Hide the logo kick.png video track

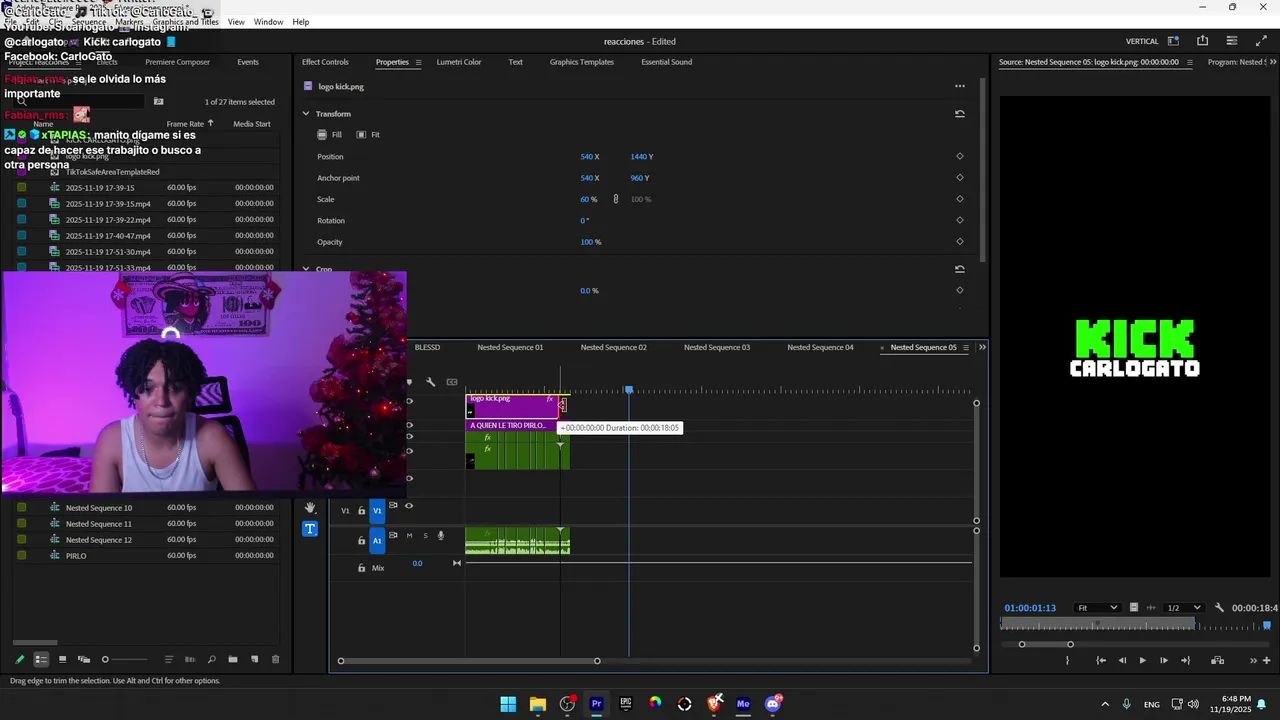tap(409, 402)
